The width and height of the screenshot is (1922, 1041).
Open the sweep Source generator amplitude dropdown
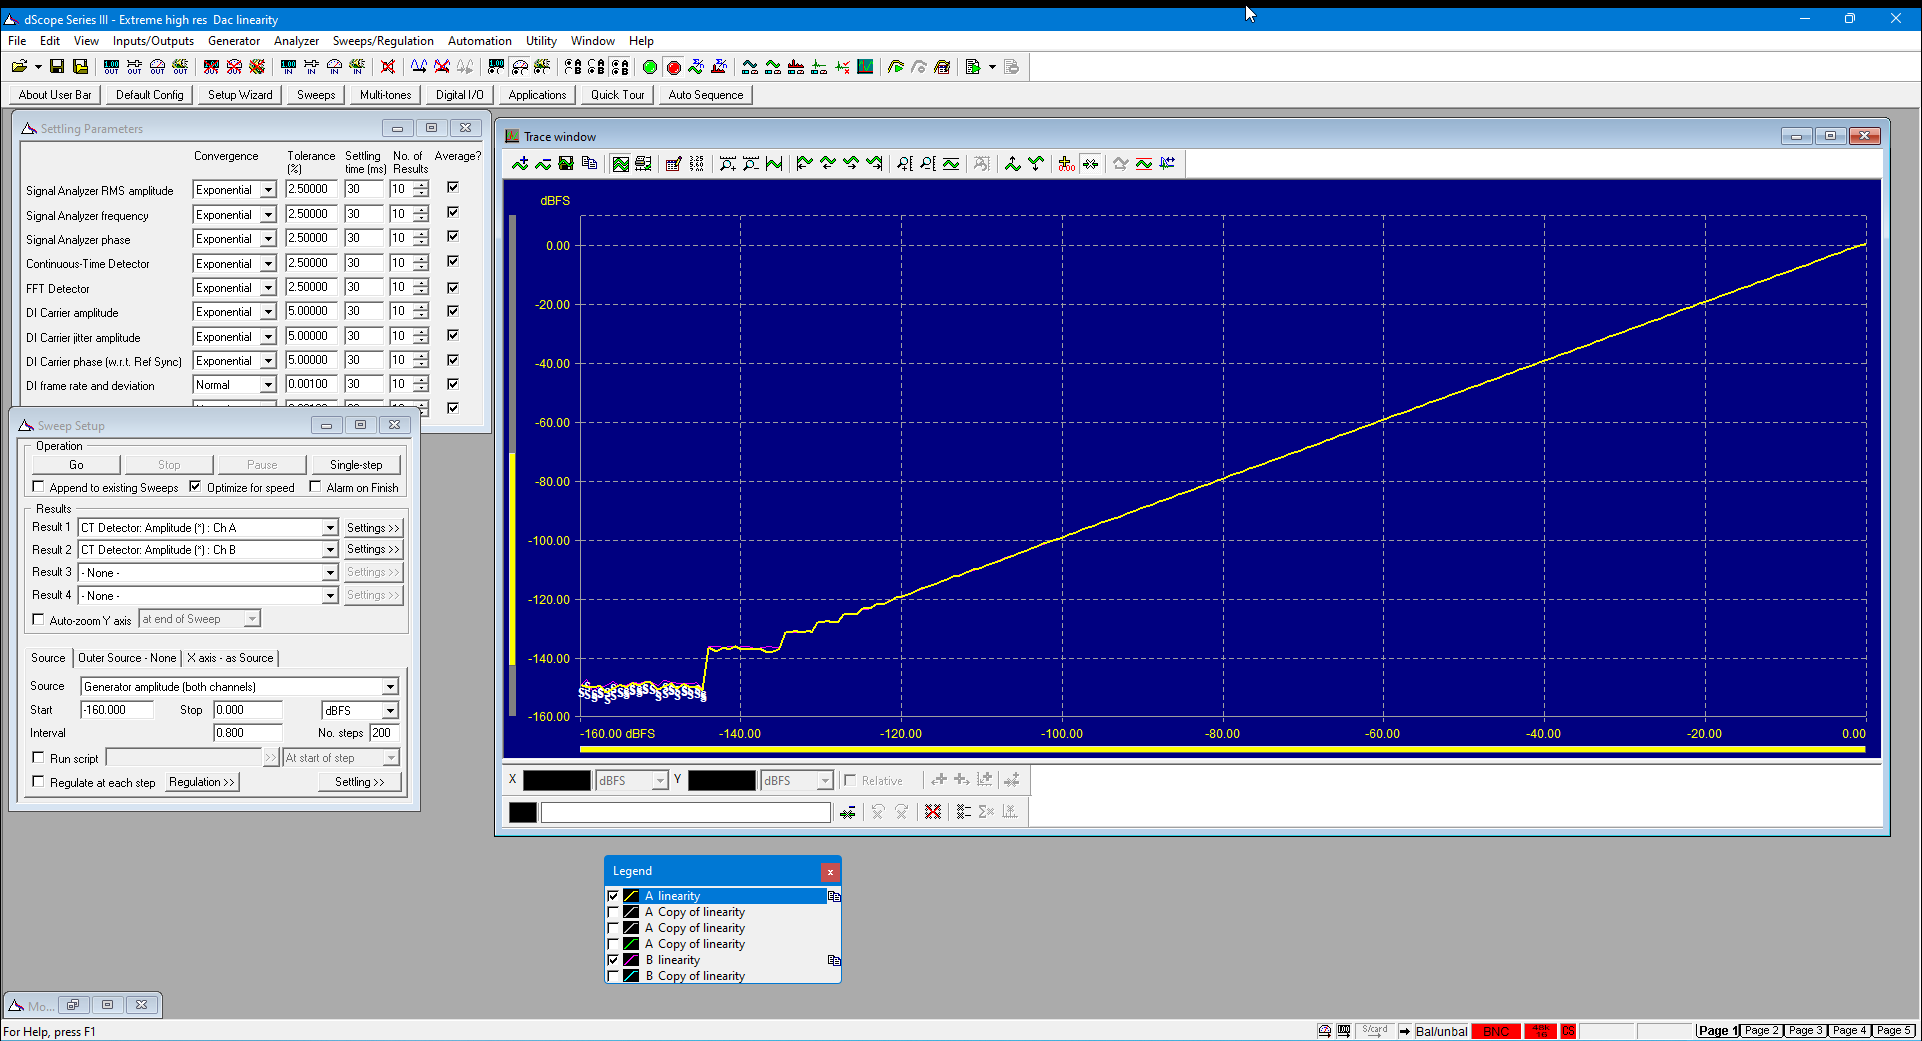tap(390, 687)
